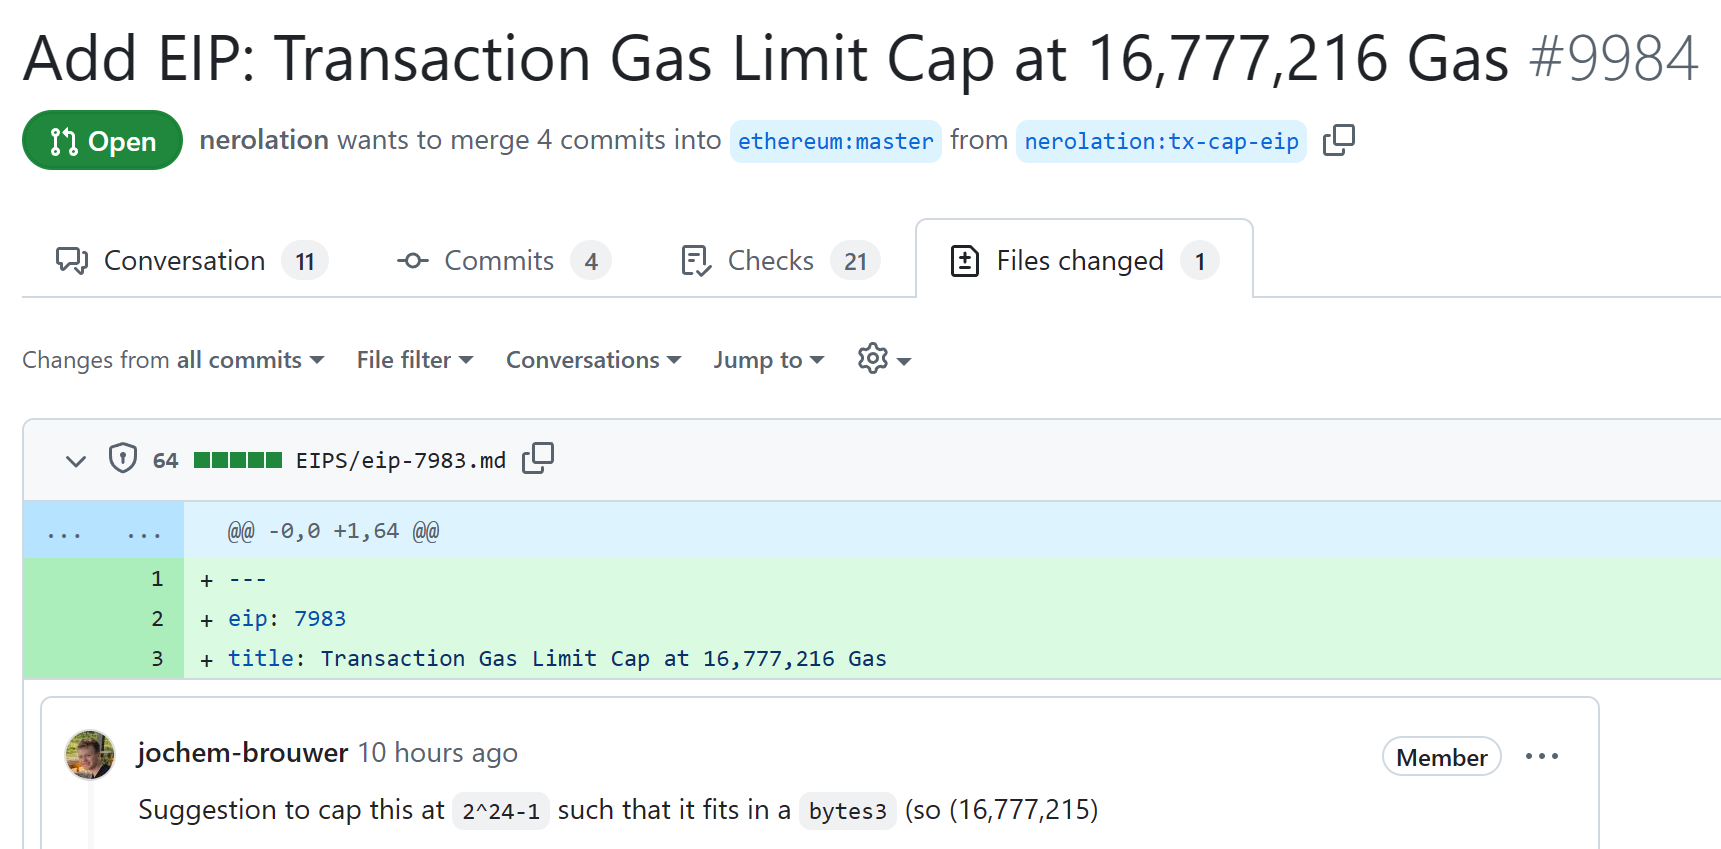Copy the head branch name icon
This screenshot has height=849, width=1721.
pos(1338,141)
